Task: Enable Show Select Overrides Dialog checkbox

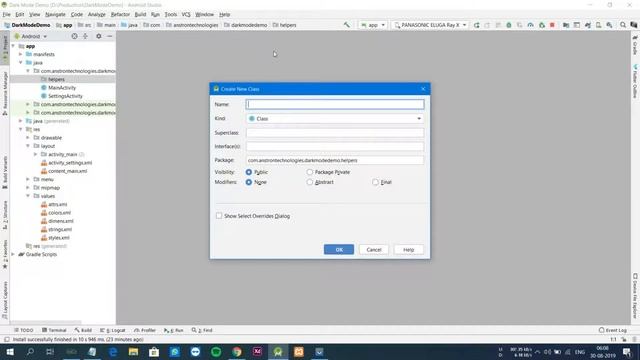Action: click(219, 216)
